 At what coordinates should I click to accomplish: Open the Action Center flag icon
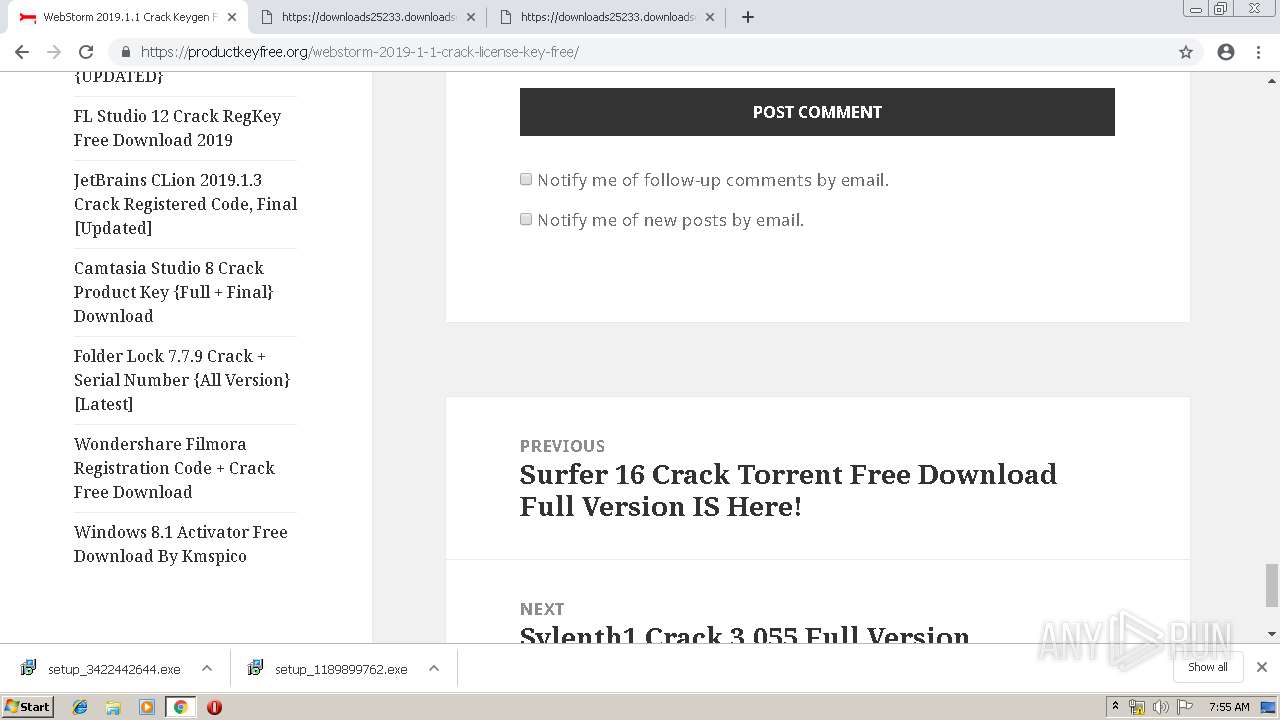coord(1185,707)
